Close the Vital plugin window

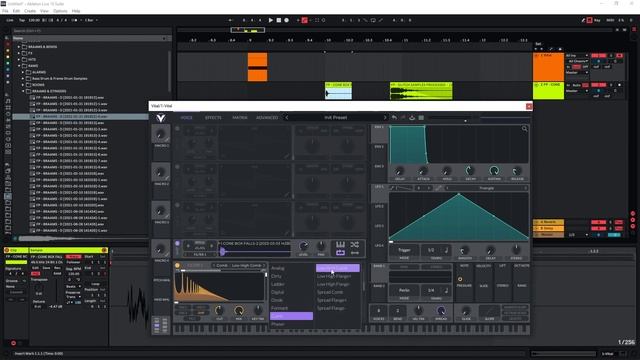pyautogui.click(x=529, y=106)
